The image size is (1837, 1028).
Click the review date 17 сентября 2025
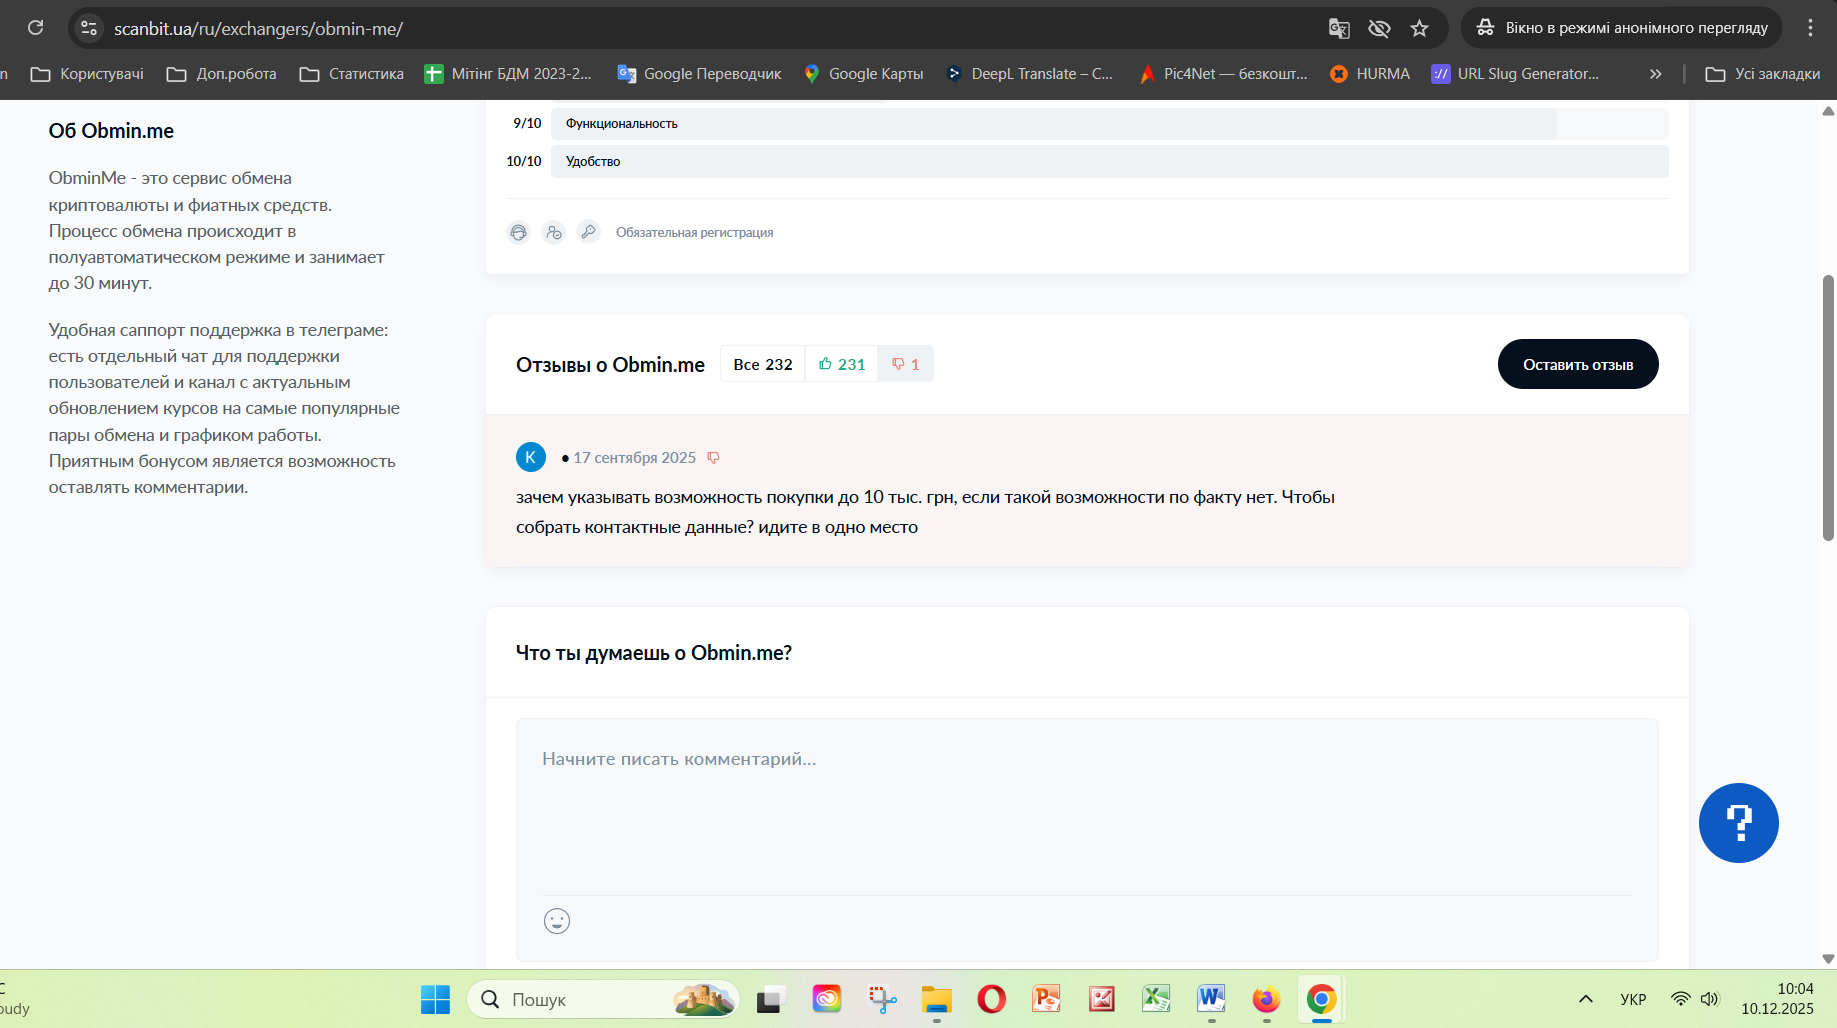coord(634,458)
